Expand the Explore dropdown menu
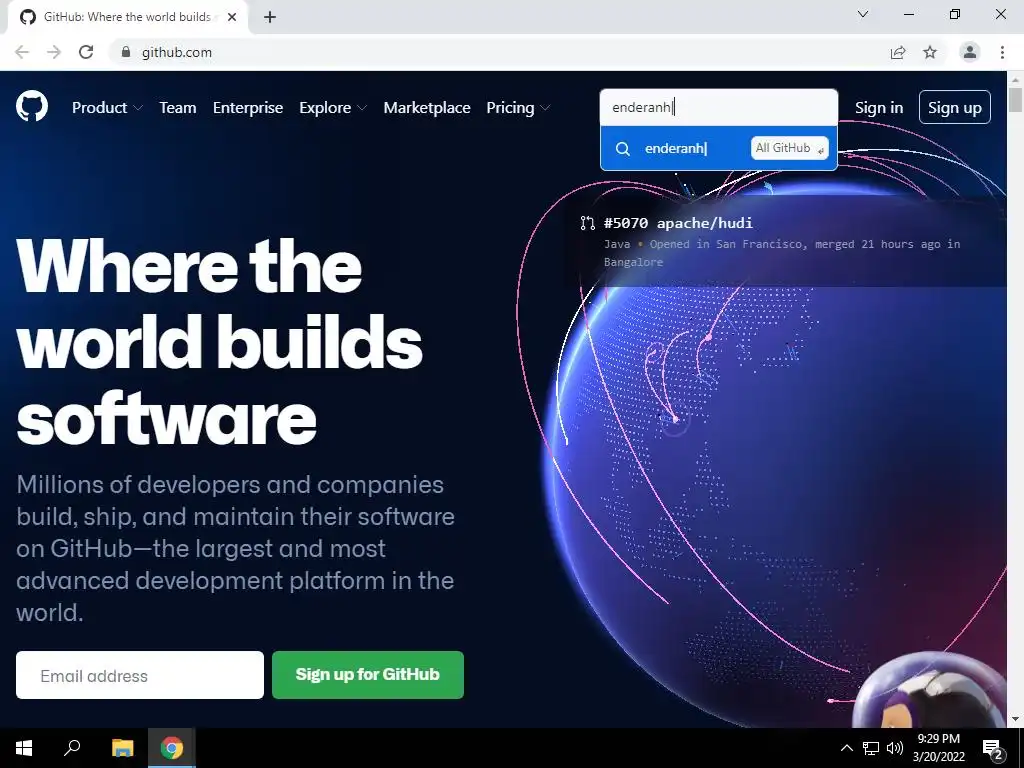The image size is (1024, 768). [333, 108]
